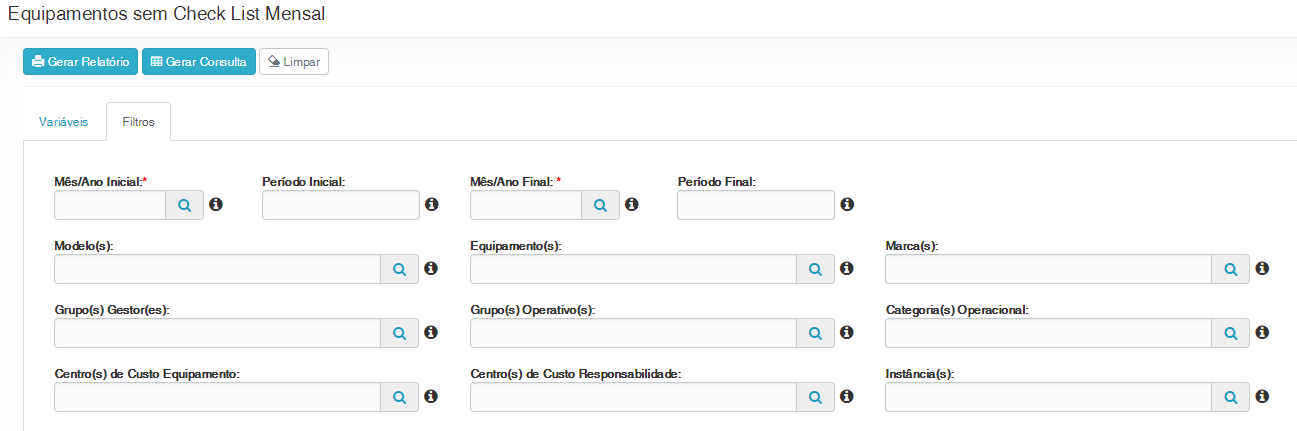Open the Equipamento(s) lookup search icon
The width and height of the screenshot is (1297, 431).
pos(815,269)
